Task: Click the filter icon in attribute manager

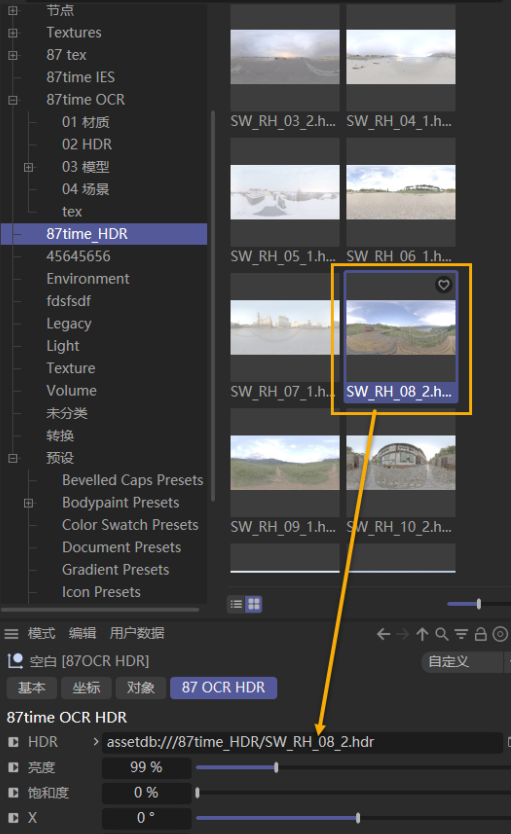Action: 461,634
